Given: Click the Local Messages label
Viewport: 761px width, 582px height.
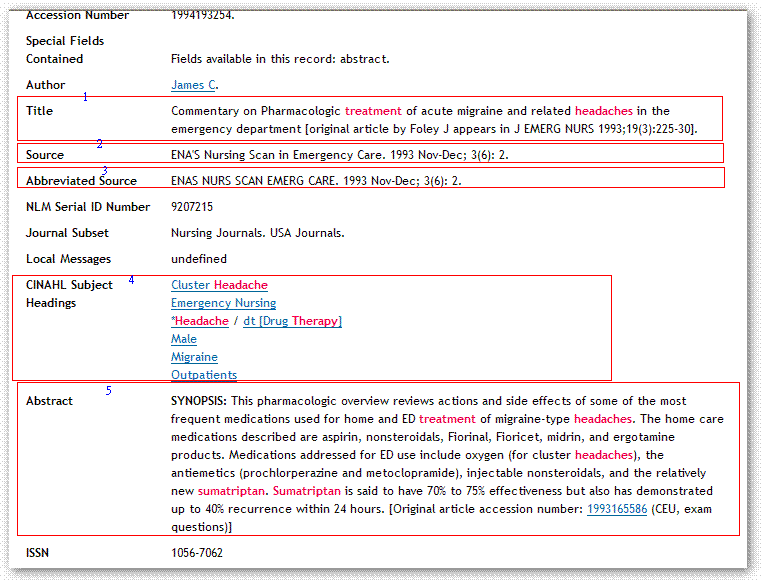Looking at the screenshot, I should point(68,259).
